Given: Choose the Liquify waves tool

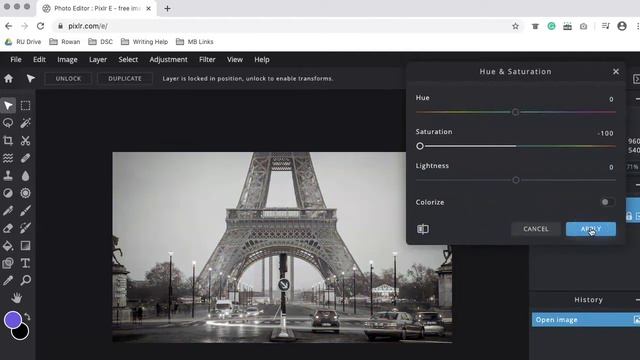Looking at the screenshot, I should click(x=8, y=158).
